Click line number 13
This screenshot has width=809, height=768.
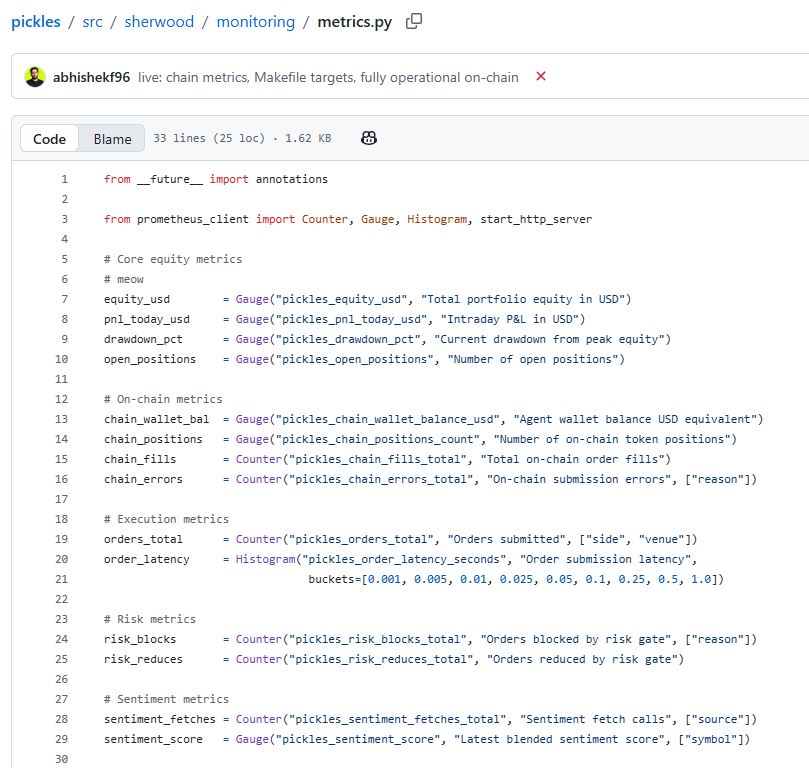61,419
